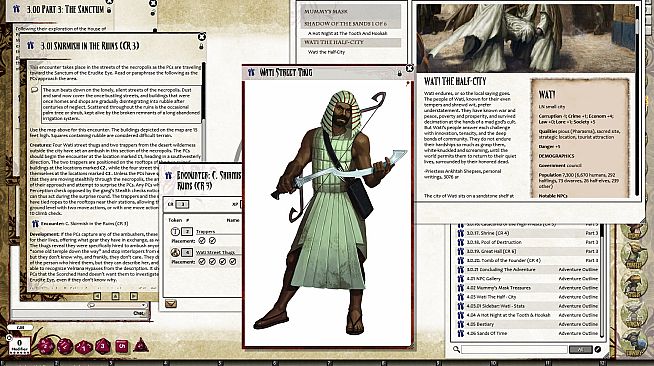Toggle lock on Wati Street Thug window
The width and height of the screenshot is (654, 366).
coord(399,73)
